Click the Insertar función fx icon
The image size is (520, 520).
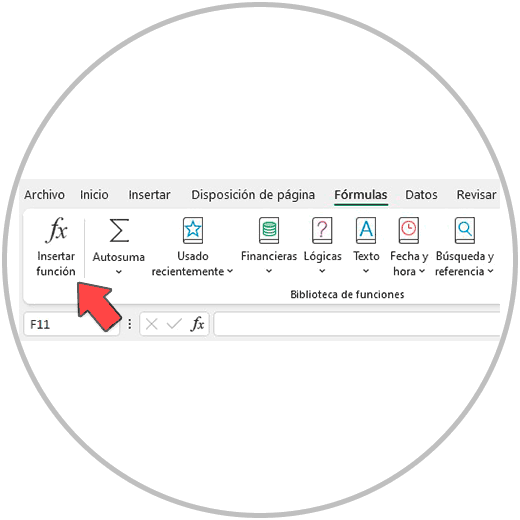[56, 230]
